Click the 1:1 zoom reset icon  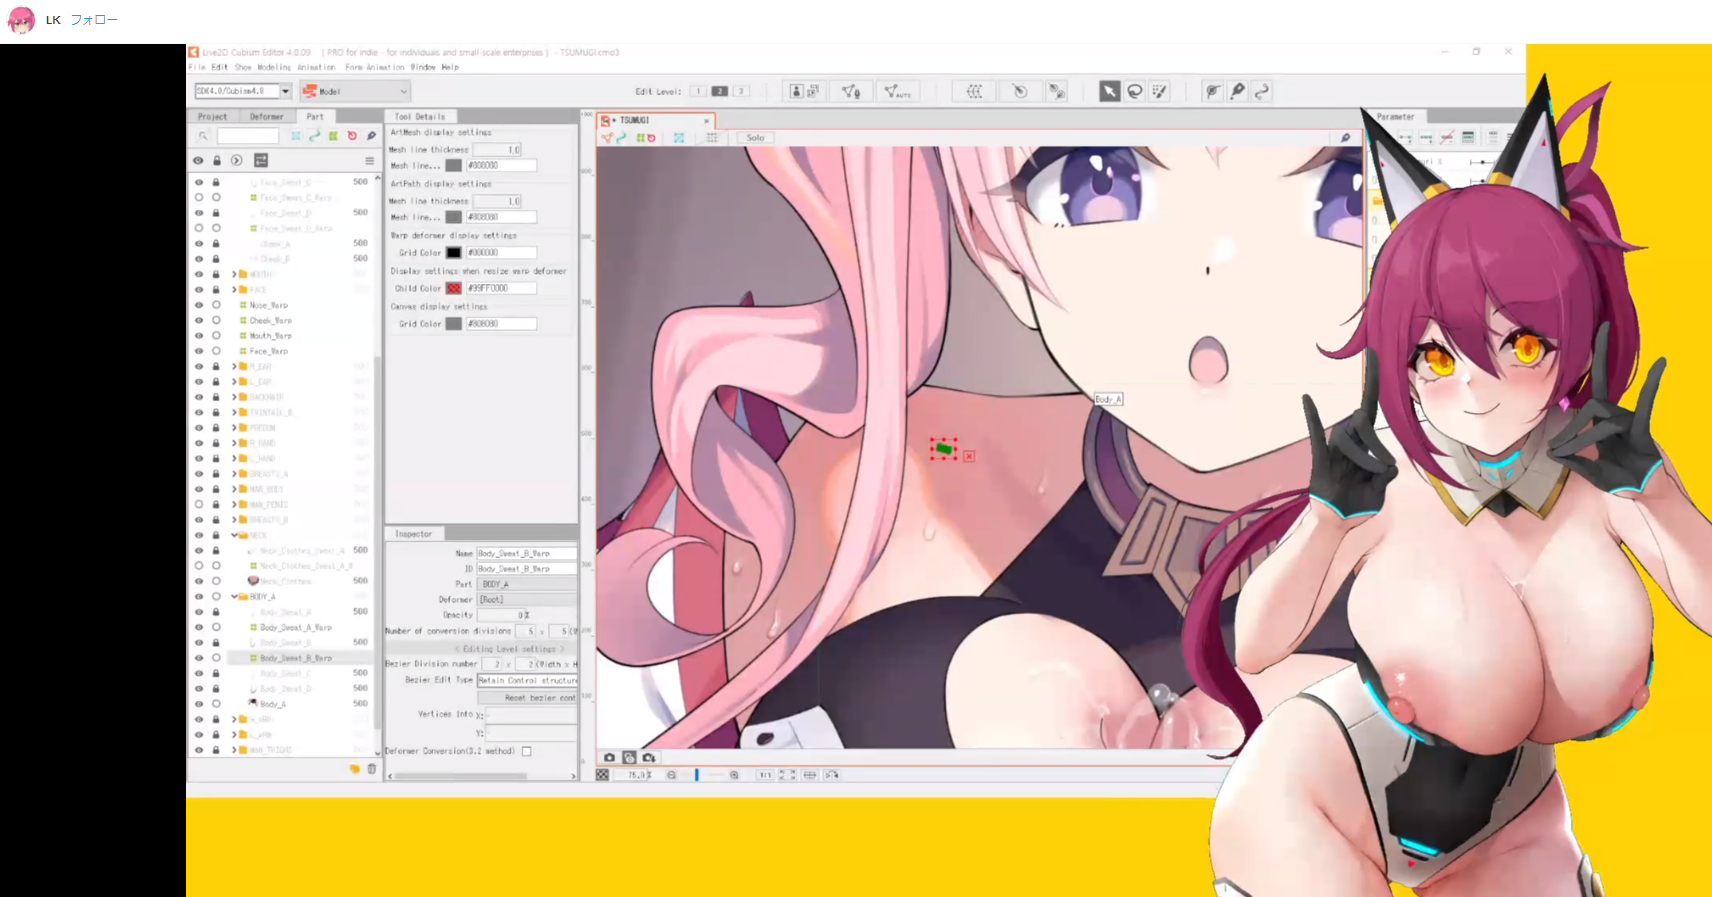tap(765, 775)
